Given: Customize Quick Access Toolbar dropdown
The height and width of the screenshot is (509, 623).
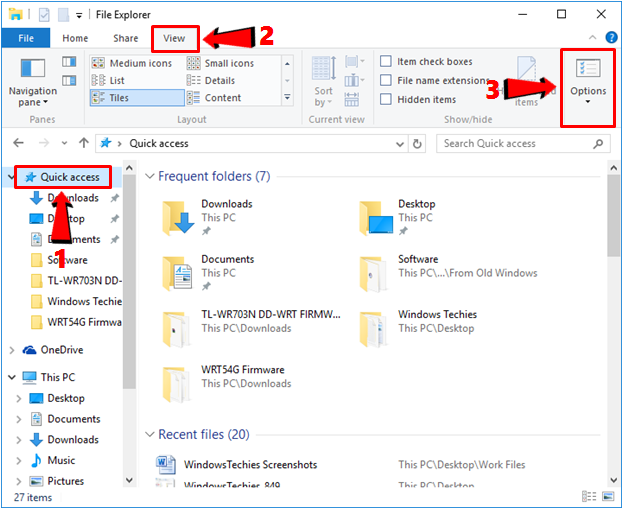Looking at the screenshot, I should pos(79,15).
